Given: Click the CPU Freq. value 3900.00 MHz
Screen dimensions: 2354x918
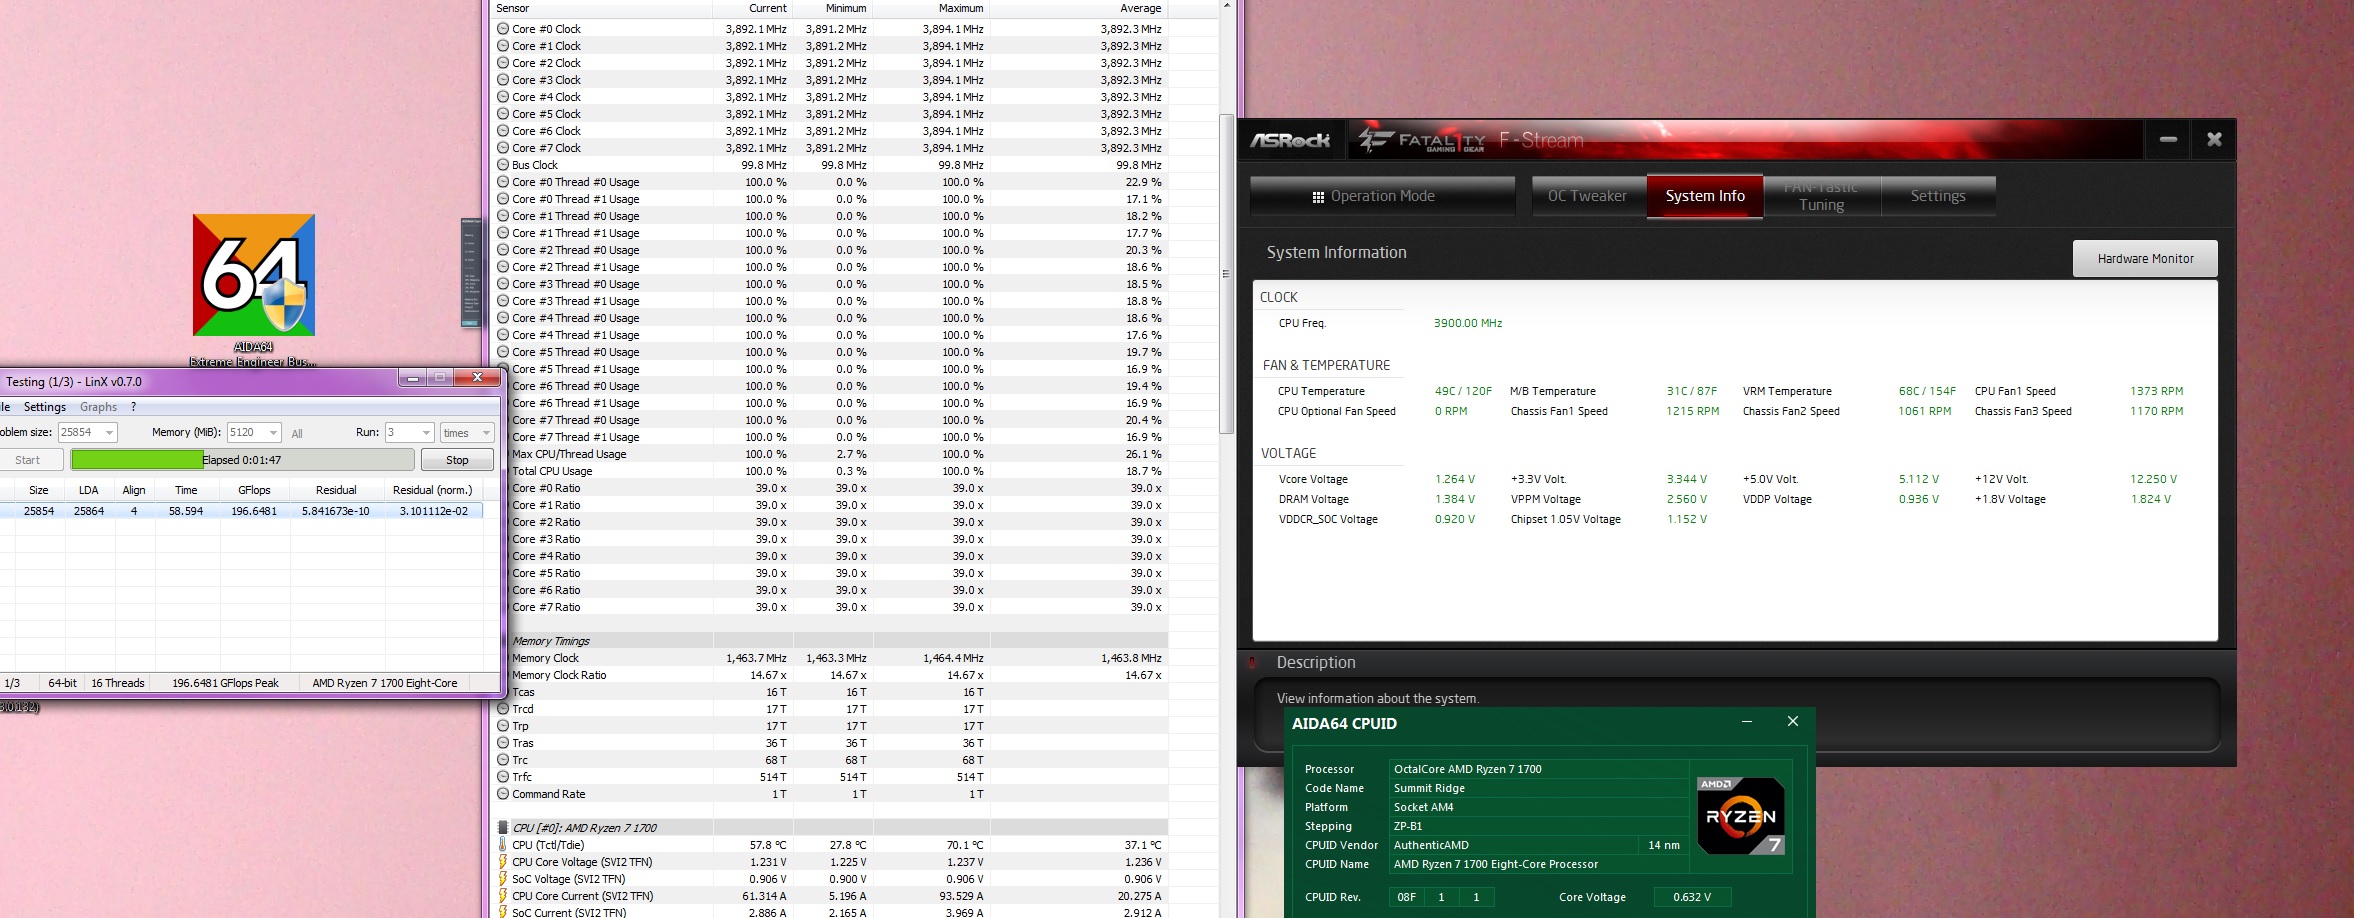Looking at the screenshot, I should click(1468, 323).
